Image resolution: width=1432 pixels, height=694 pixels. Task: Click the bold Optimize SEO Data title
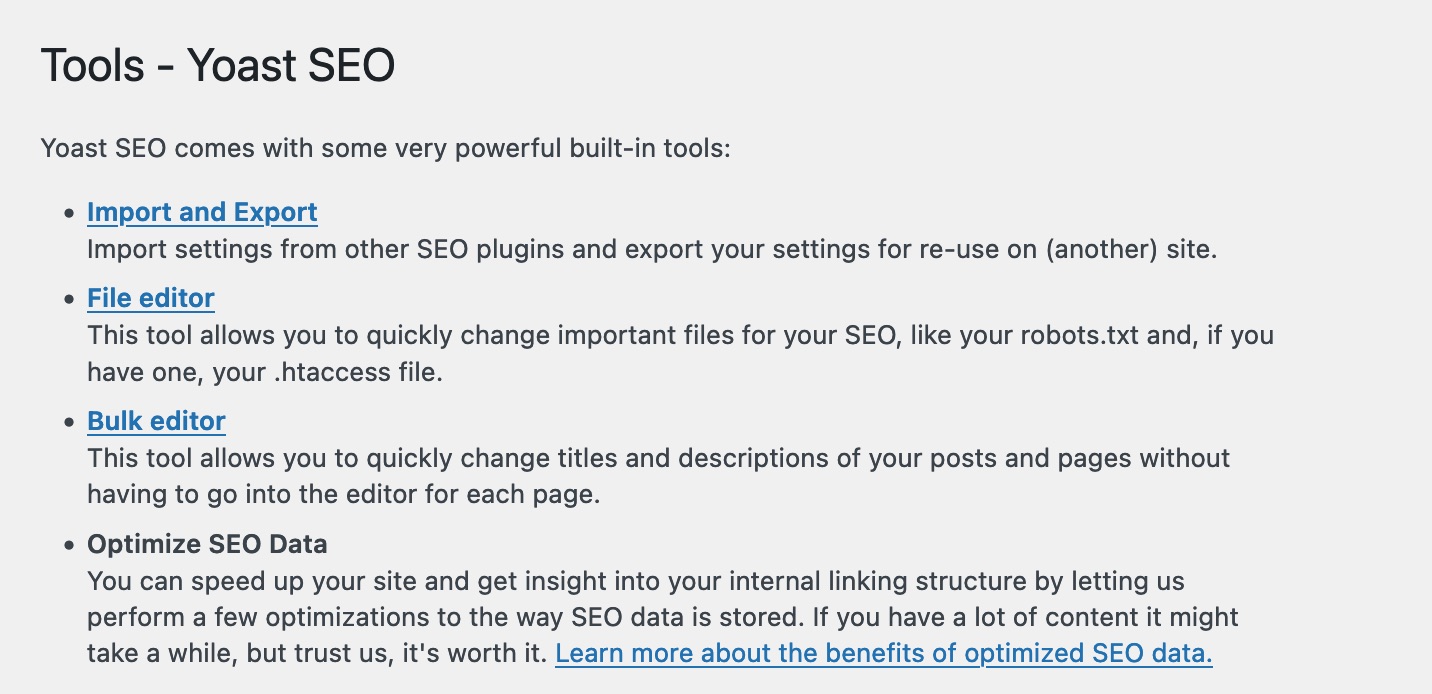point(207,545)
